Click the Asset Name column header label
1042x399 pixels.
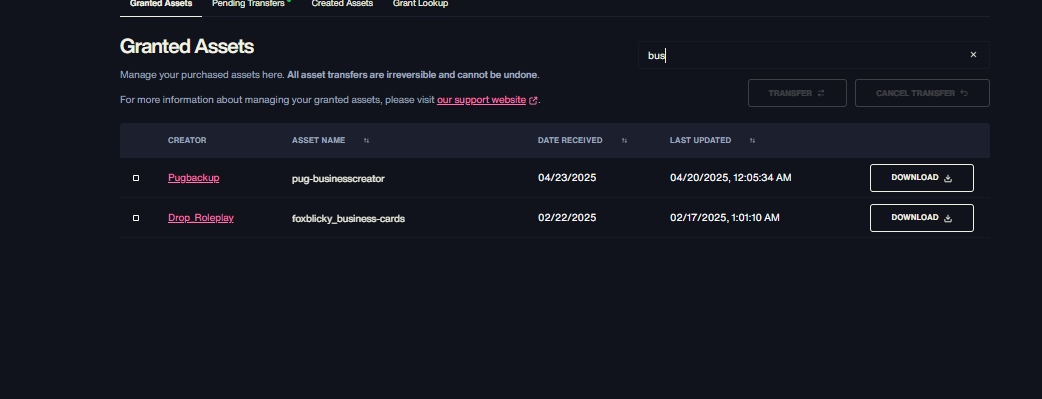(x=318, y=140)
